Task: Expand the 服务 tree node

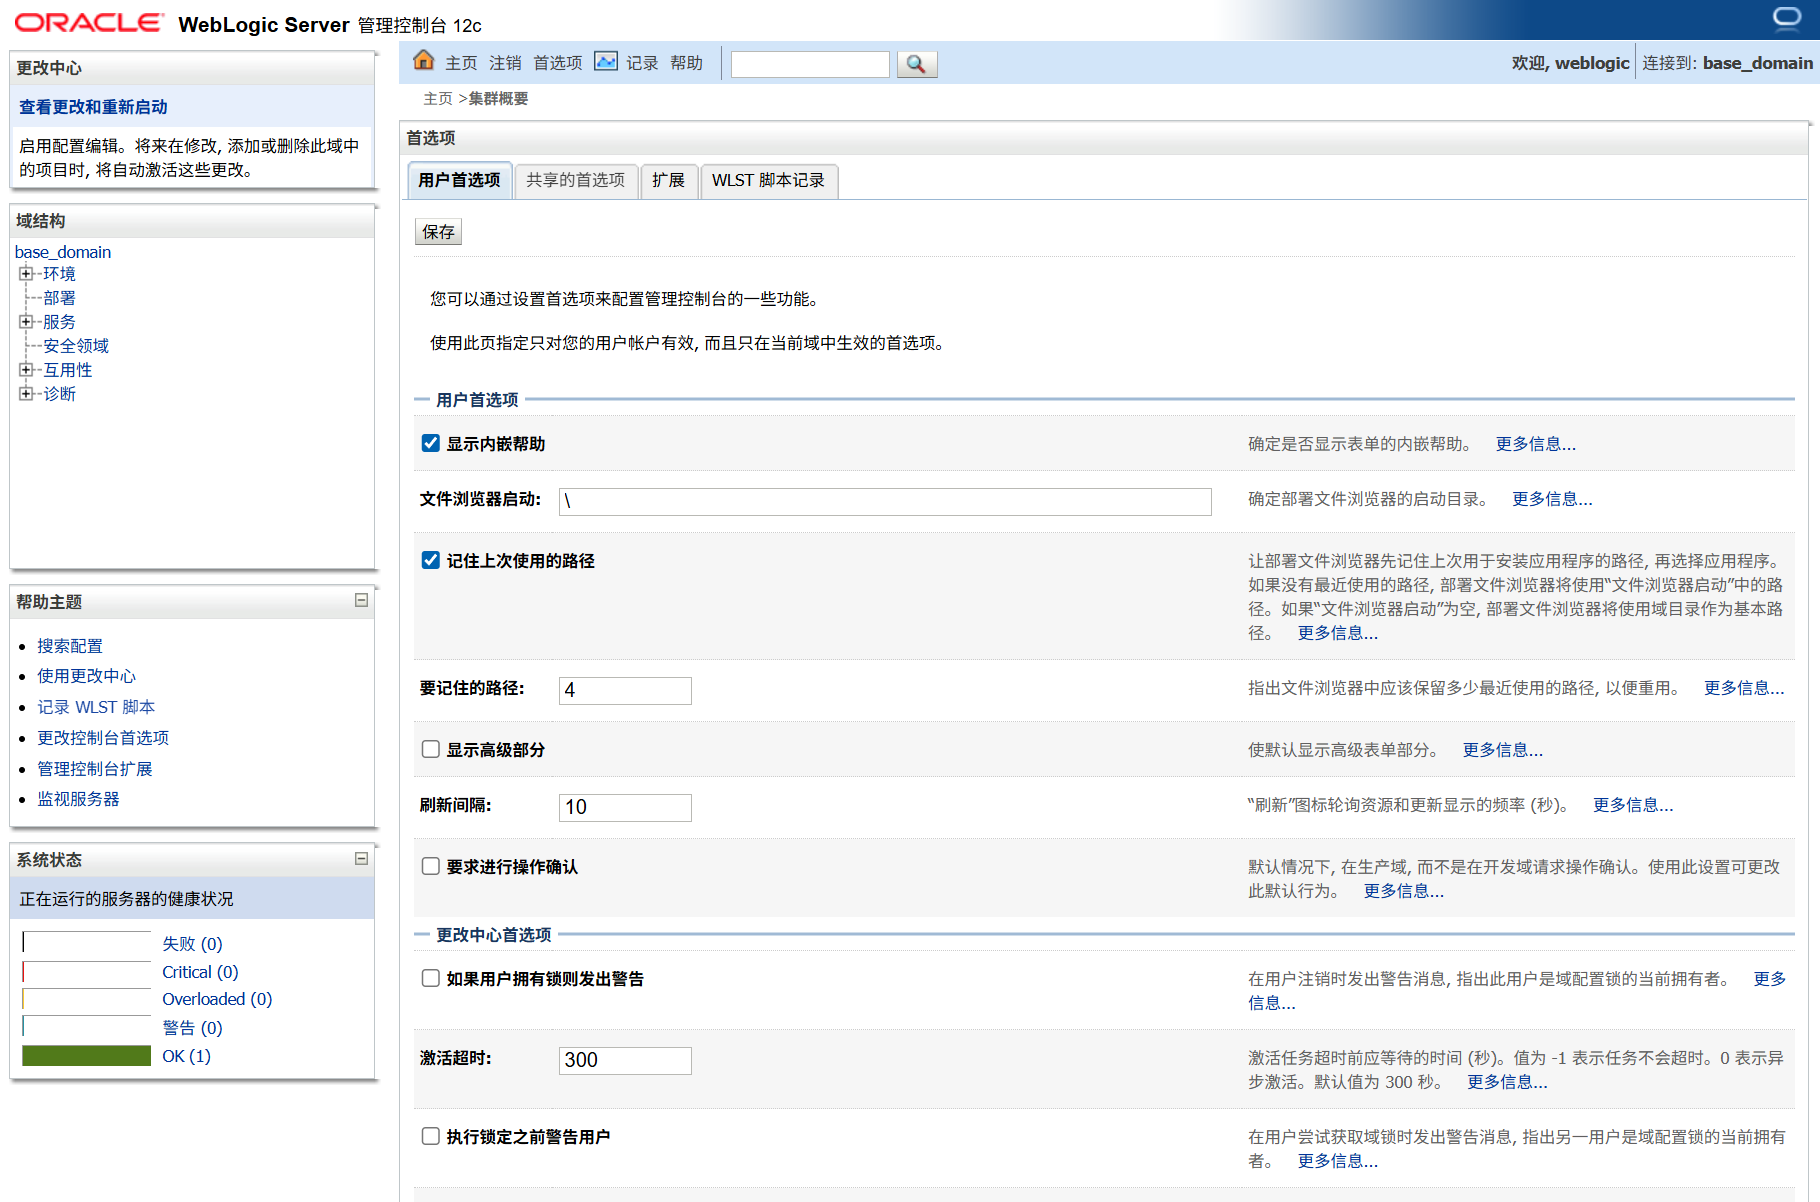Action: [26, 321]
